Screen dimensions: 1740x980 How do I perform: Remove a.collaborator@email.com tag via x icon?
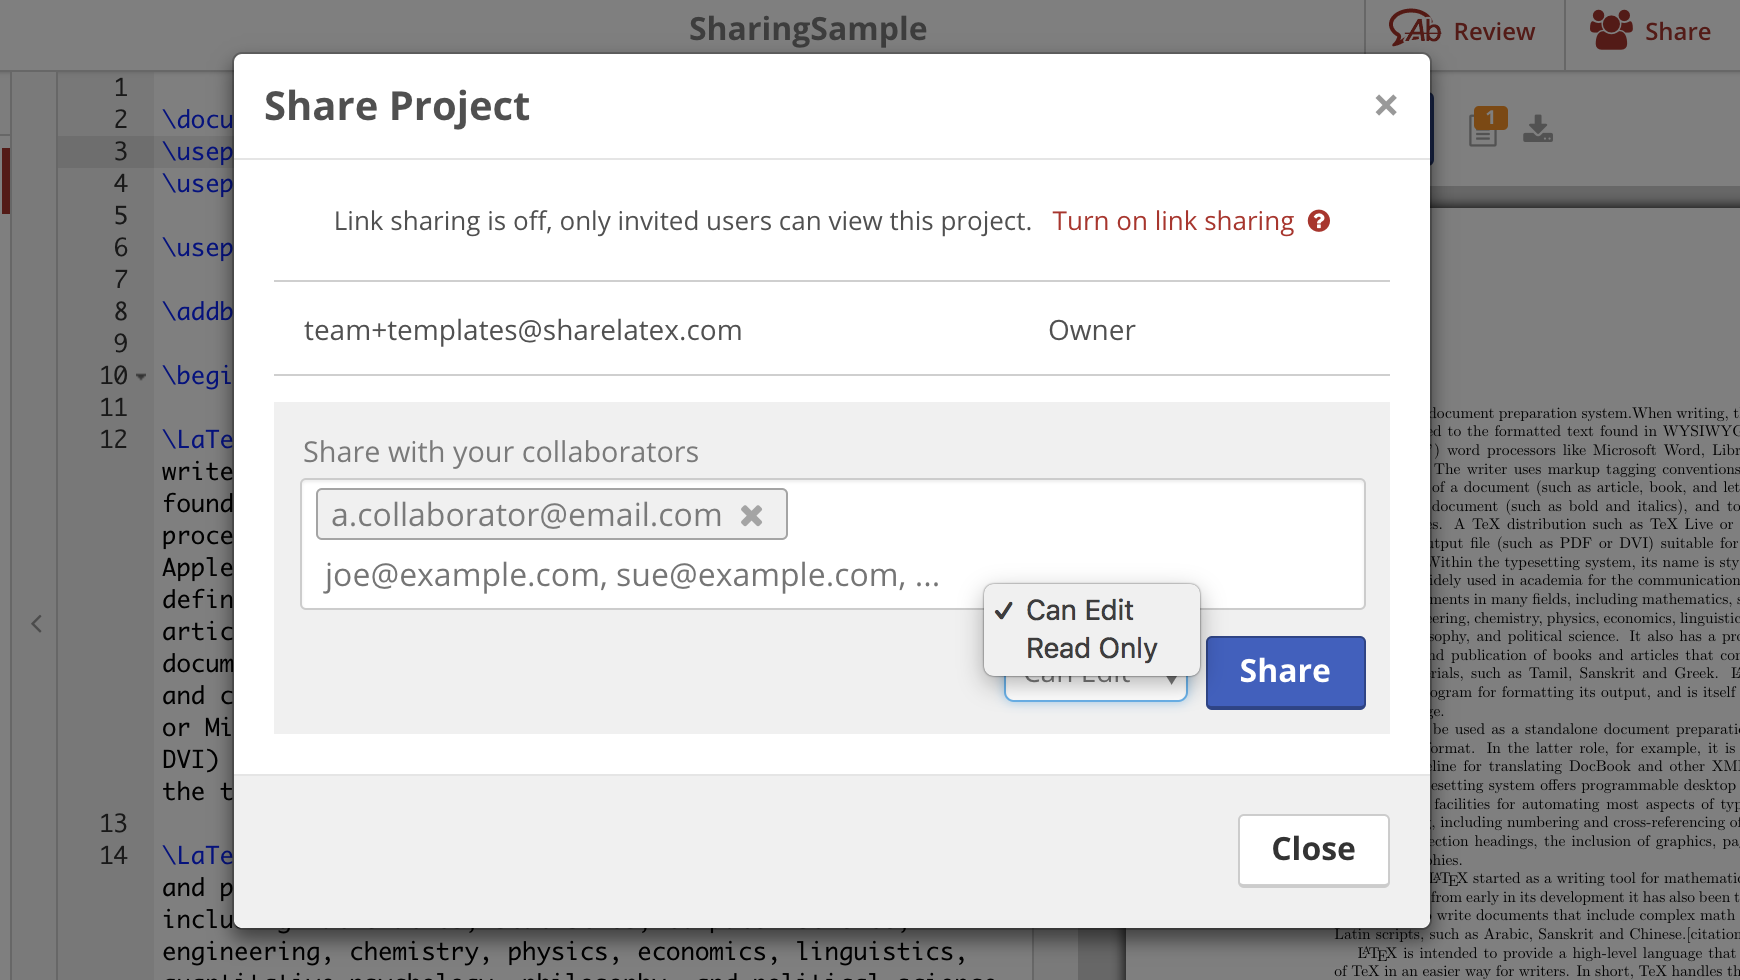coord(752,515)
